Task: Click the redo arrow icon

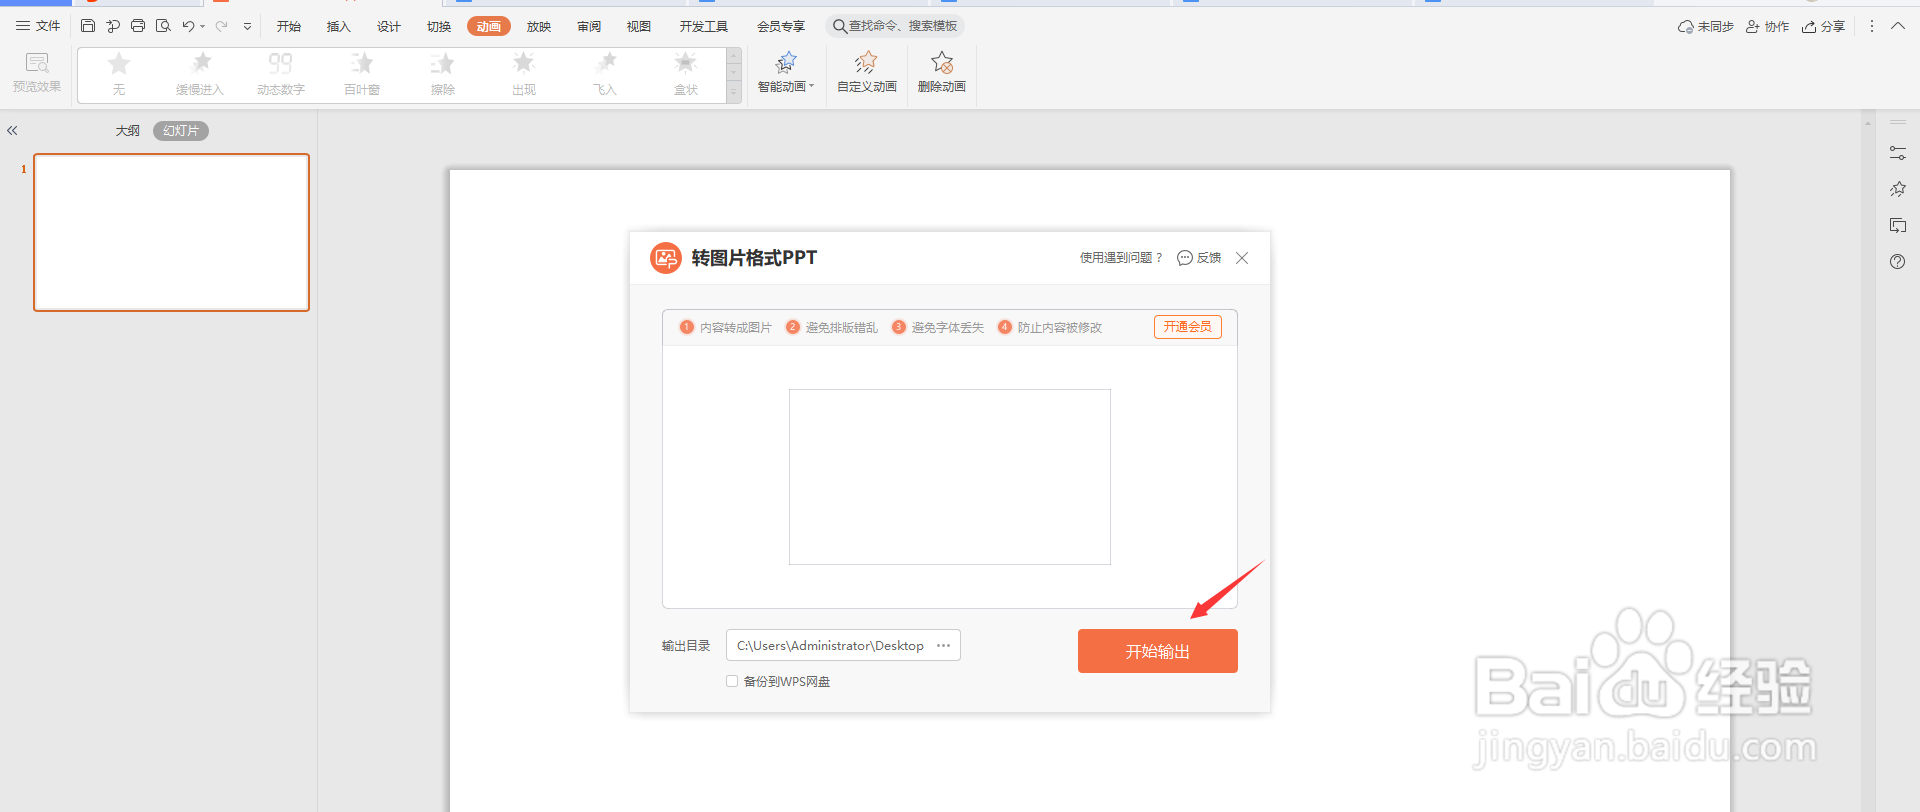Action: [x=221, y=26]
